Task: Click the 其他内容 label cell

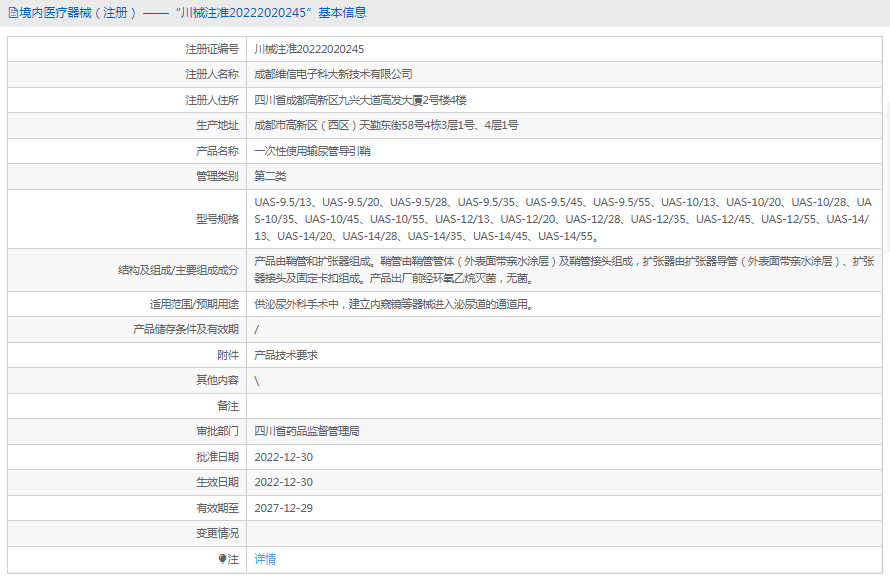Action: coord(127,381)
